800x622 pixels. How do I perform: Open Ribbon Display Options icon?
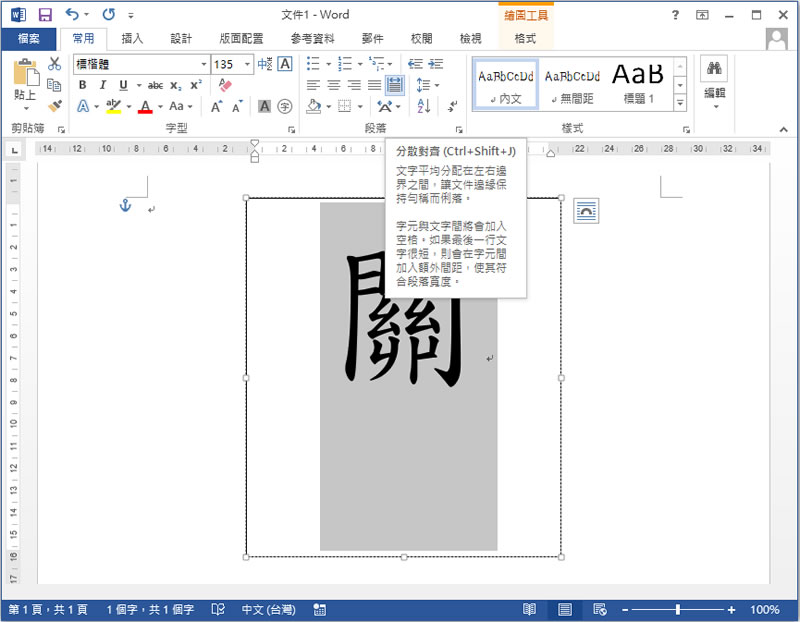tap(703, 15)
